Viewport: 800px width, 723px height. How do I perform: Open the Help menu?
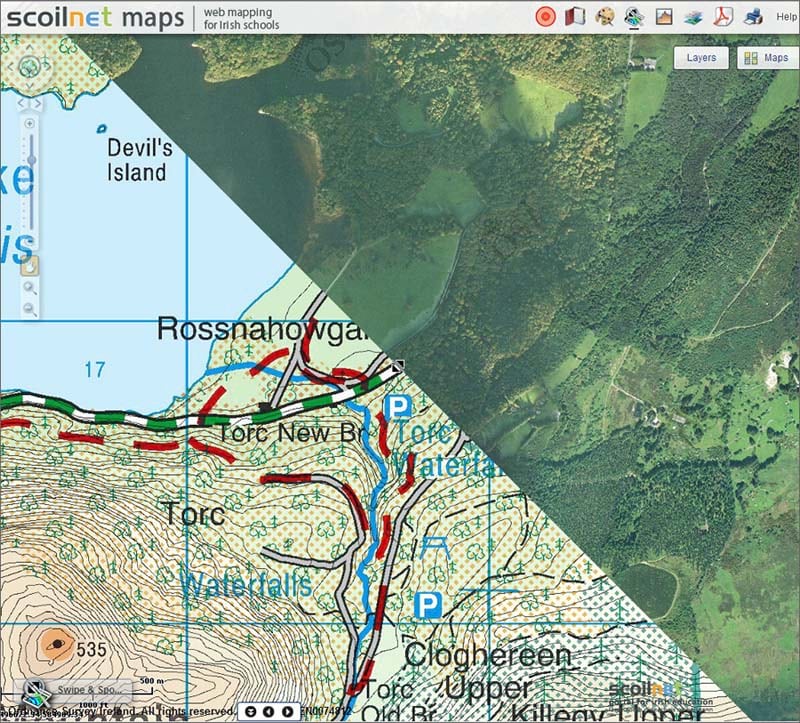tap(786, 17)
